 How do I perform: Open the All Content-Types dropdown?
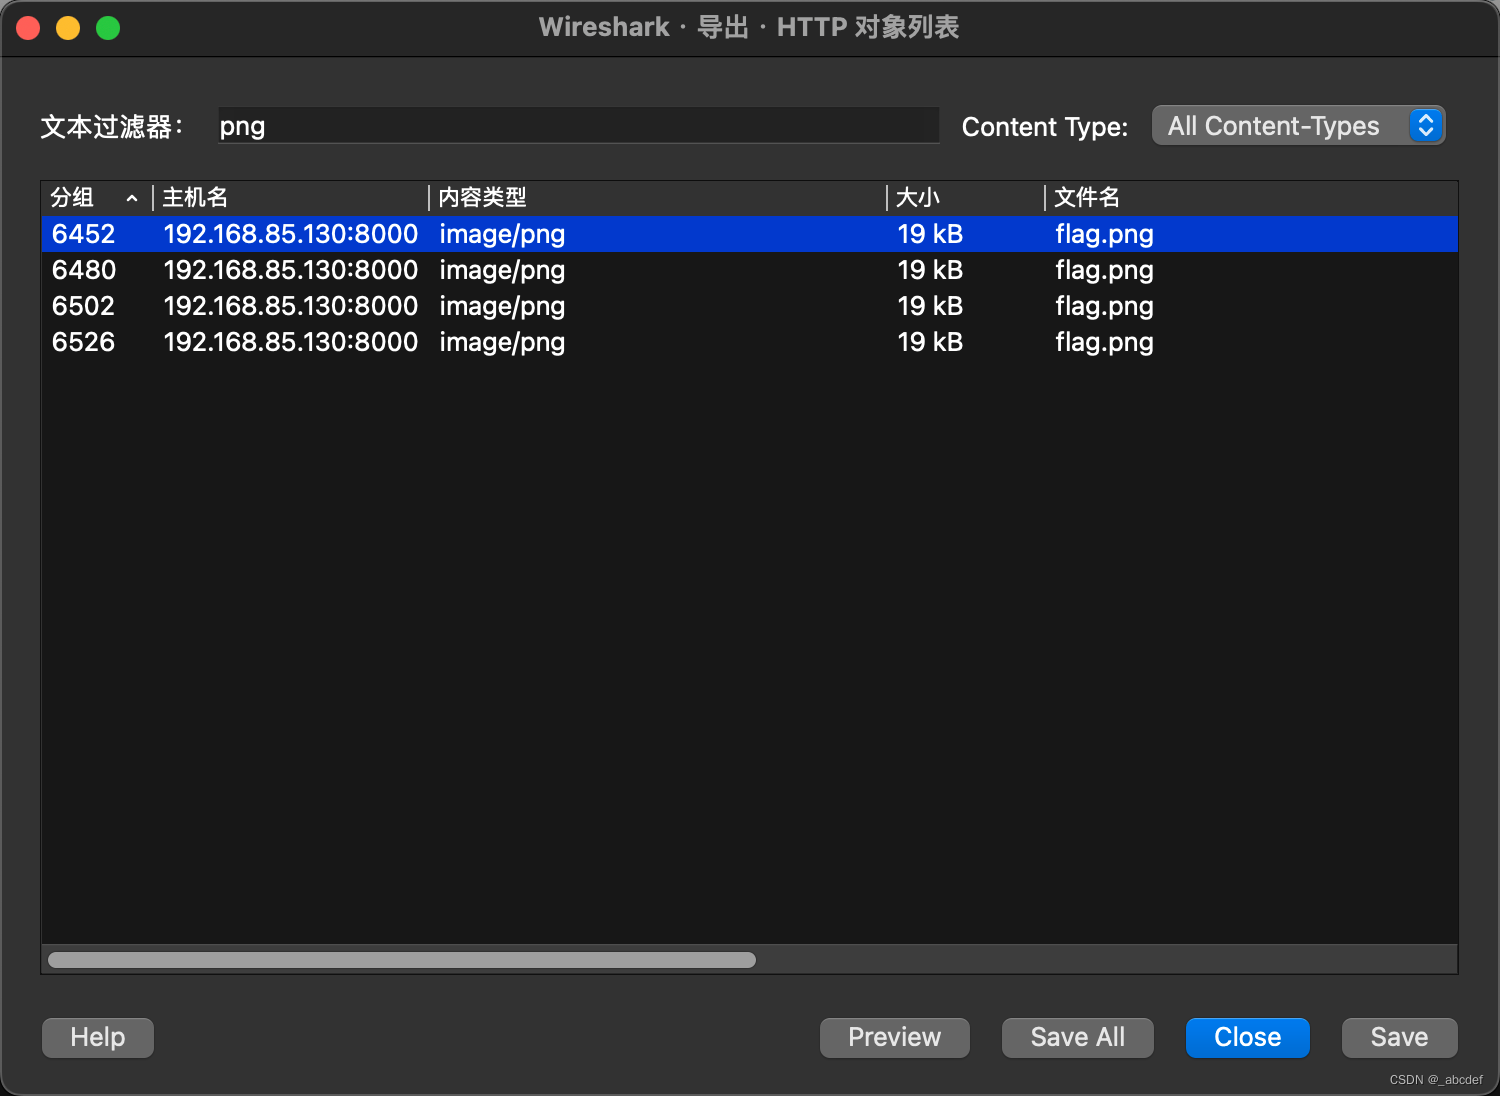1298,126
